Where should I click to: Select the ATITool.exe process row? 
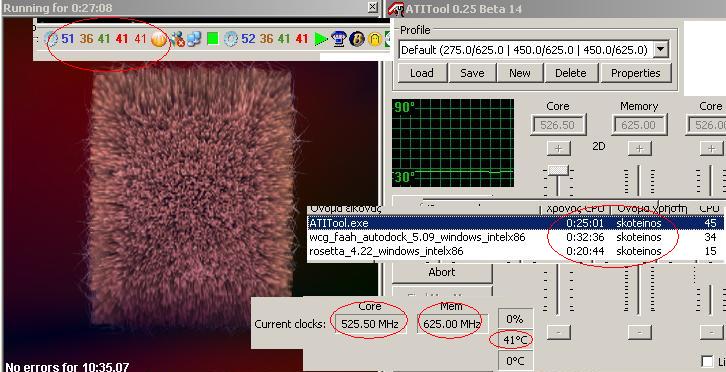(515, 223)
